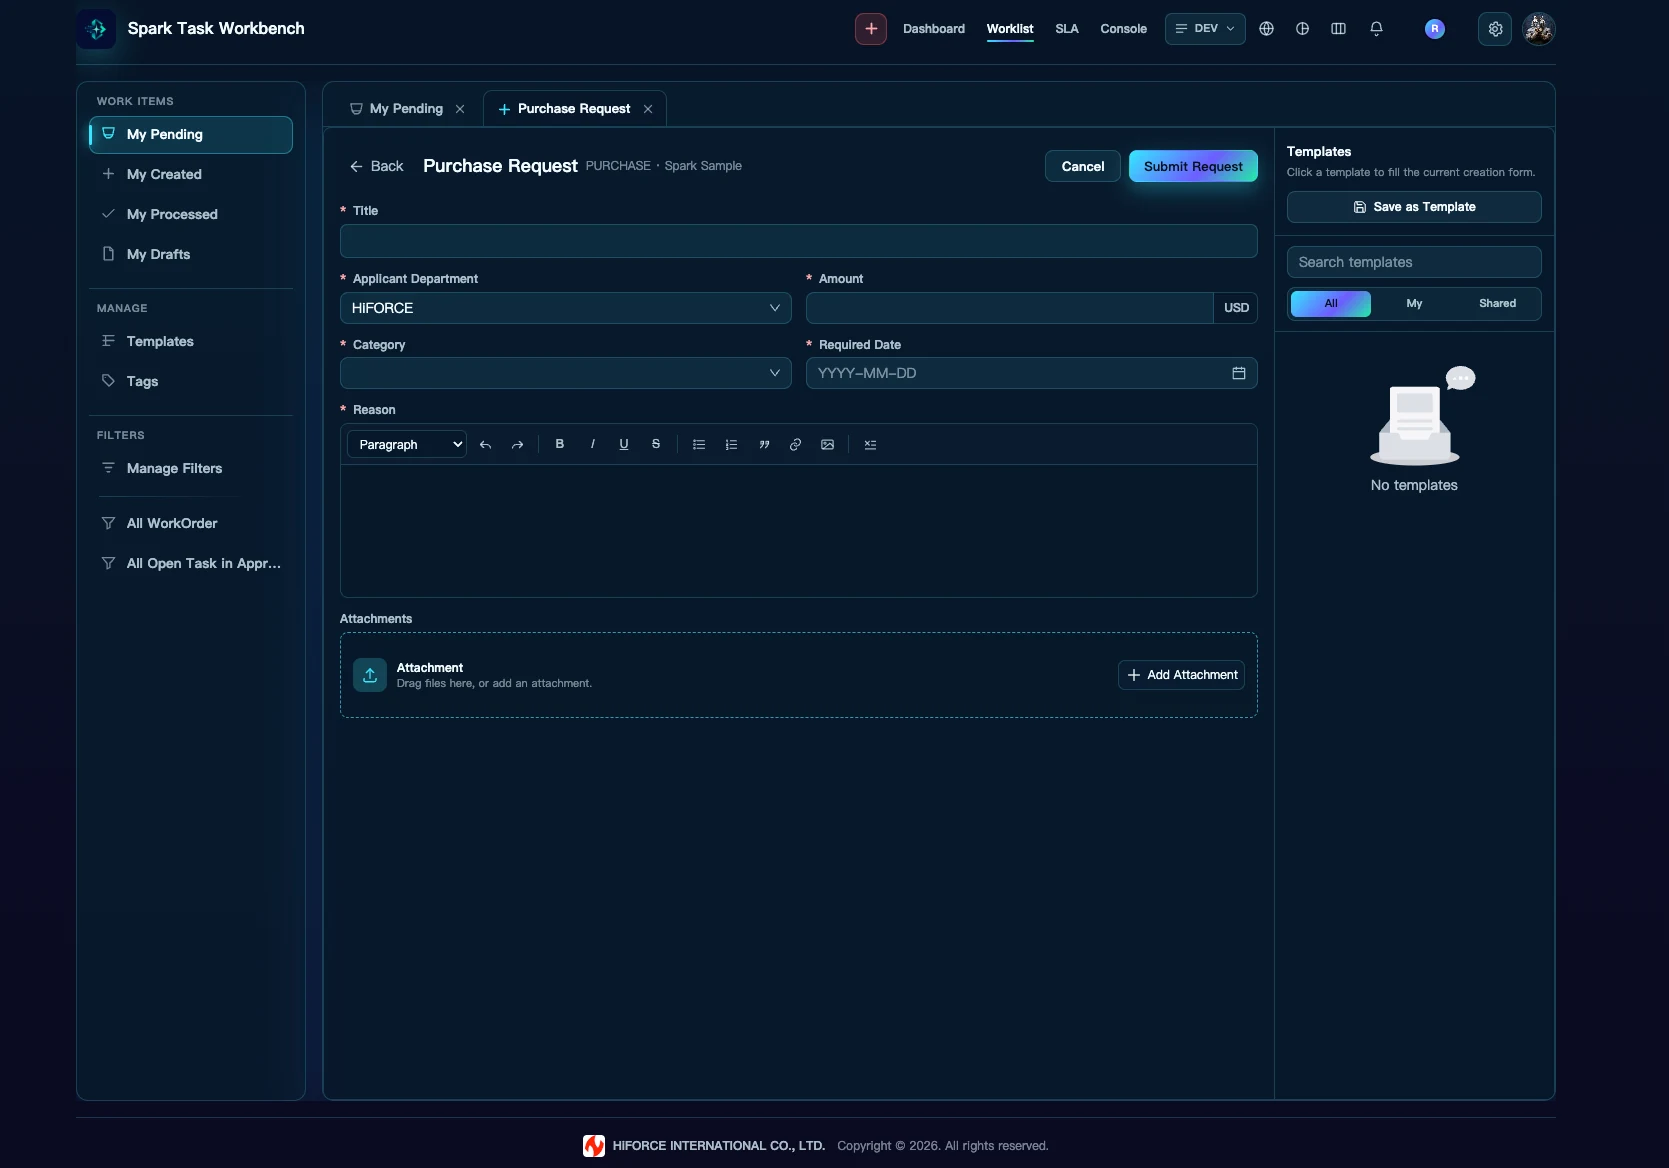Close the Purchase Request tab

[x=648, y=109]
